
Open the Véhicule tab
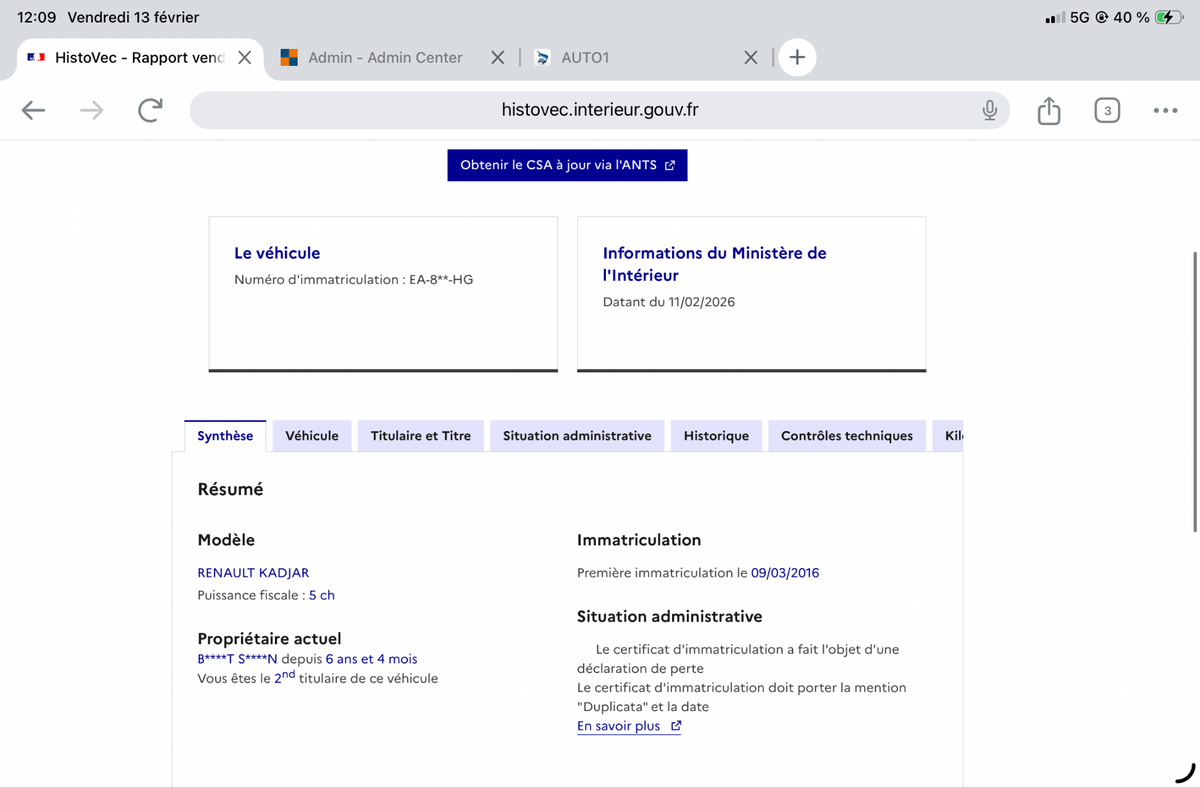pos(312,436)
